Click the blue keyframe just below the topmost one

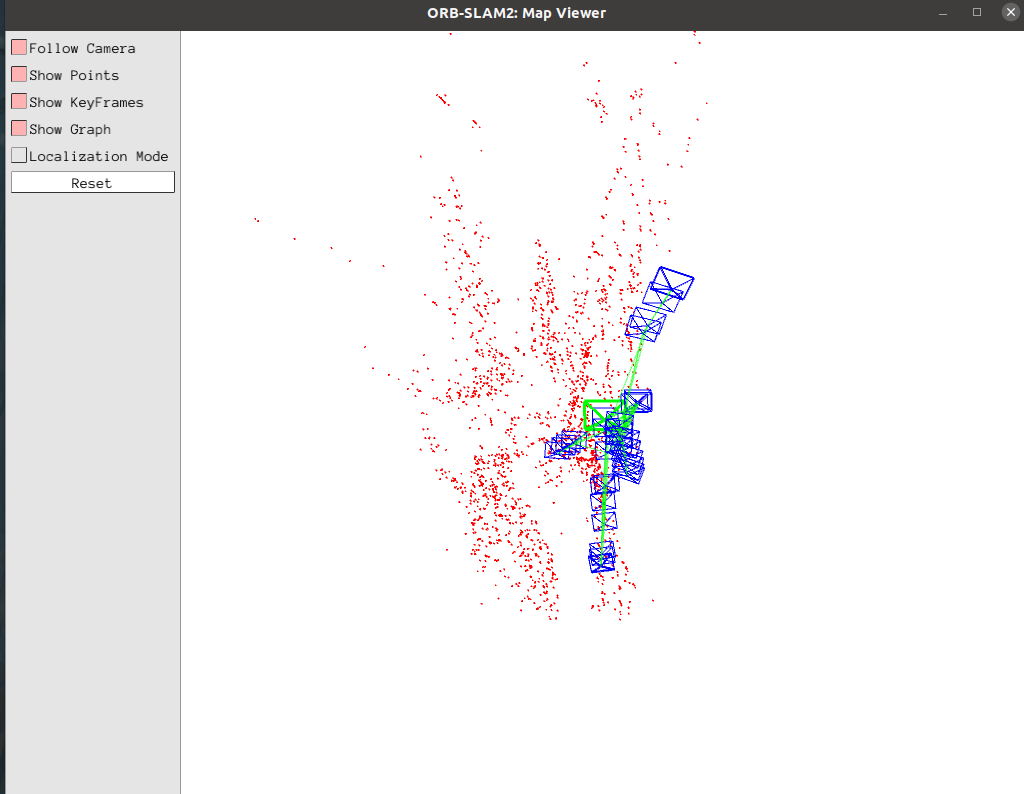pyautogui.click(x=646, y=322)
